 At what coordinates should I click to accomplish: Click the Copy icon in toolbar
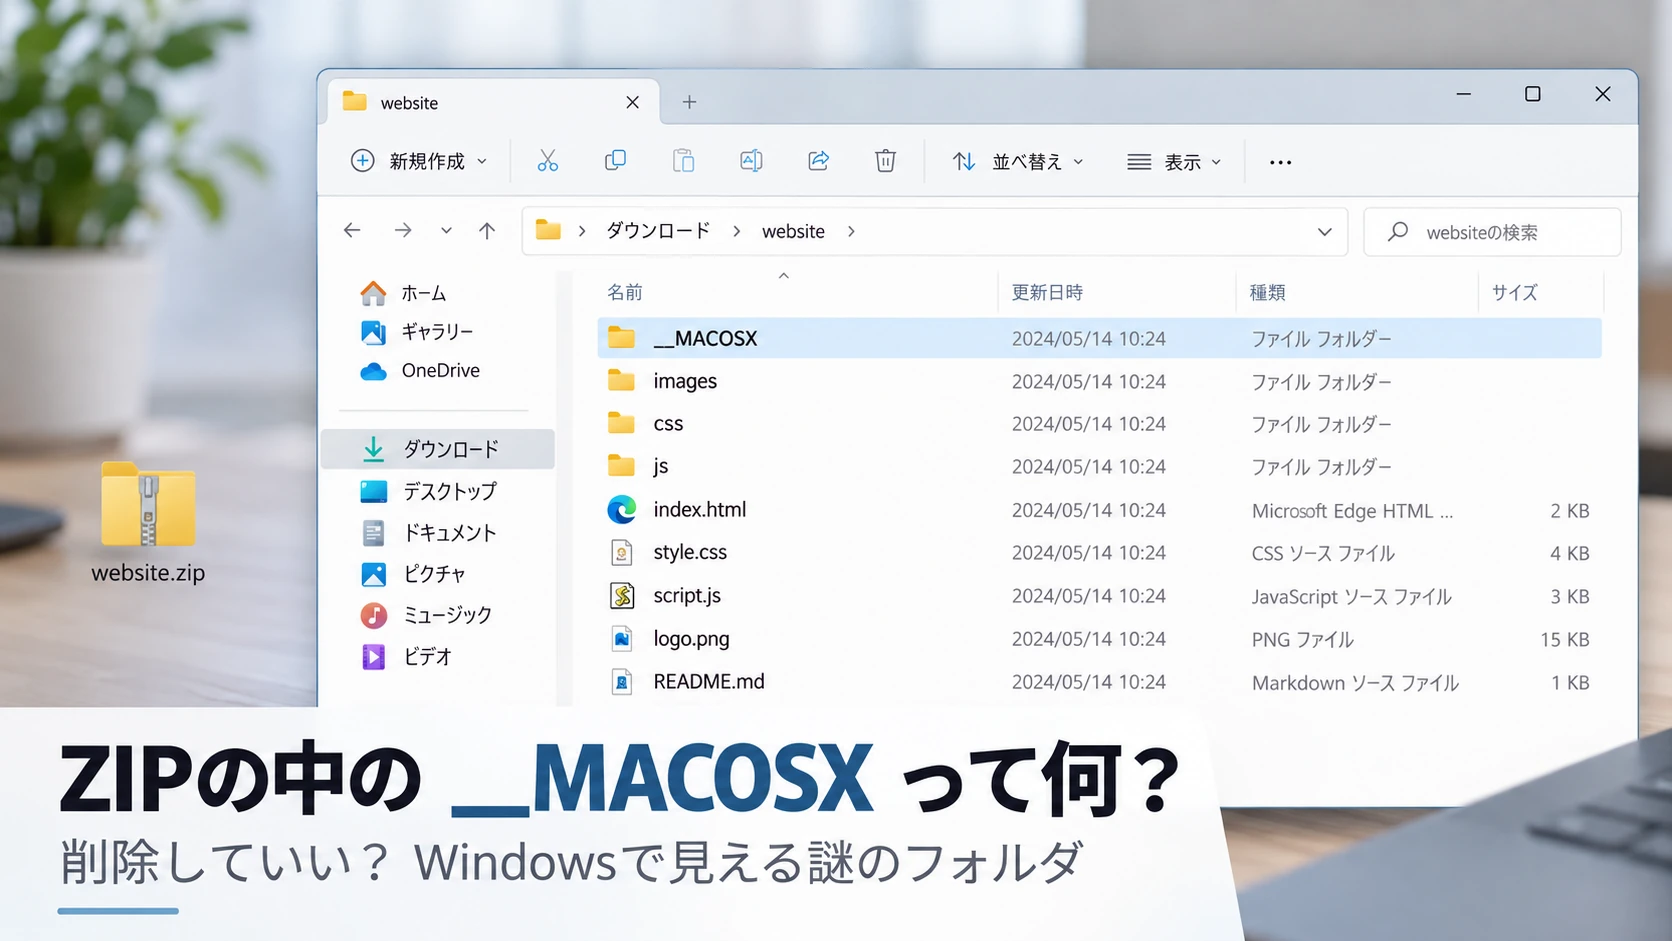point(615,161)
